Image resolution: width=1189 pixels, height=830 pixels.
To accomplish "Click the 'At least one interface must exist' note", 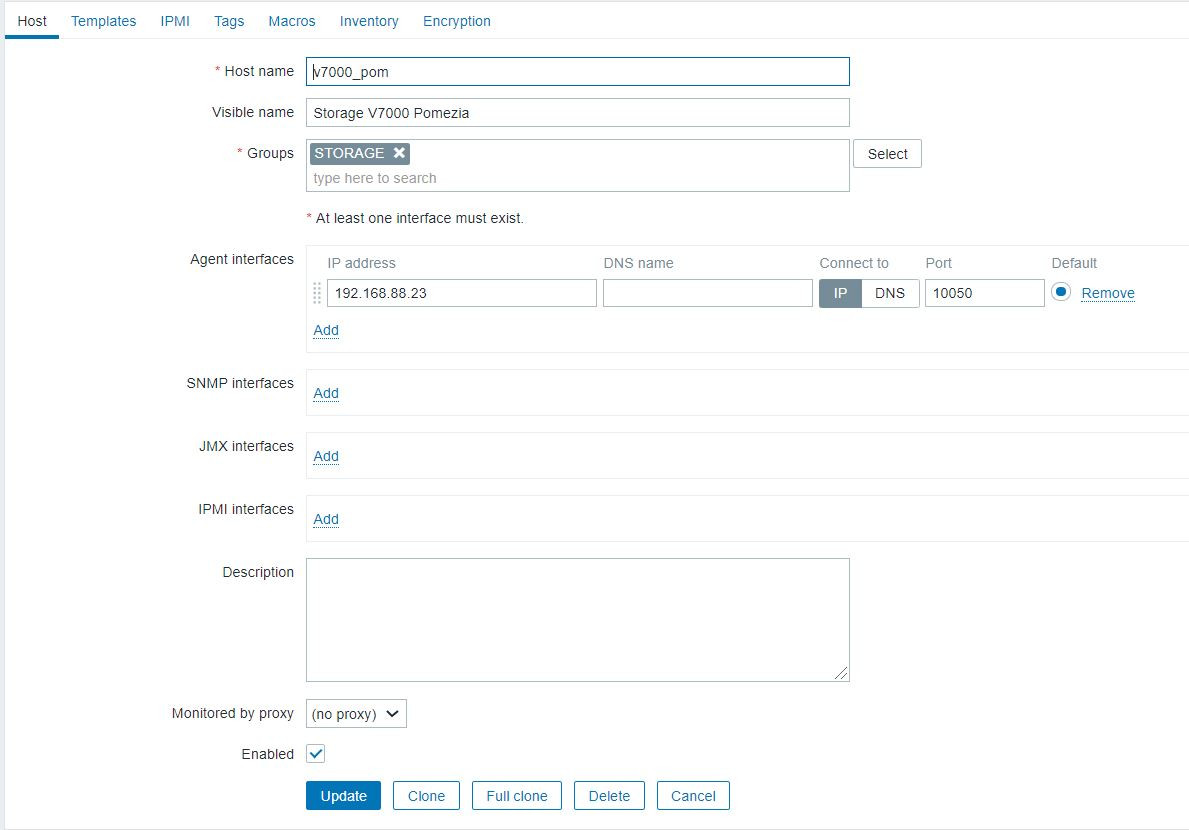I will (419, 218).
